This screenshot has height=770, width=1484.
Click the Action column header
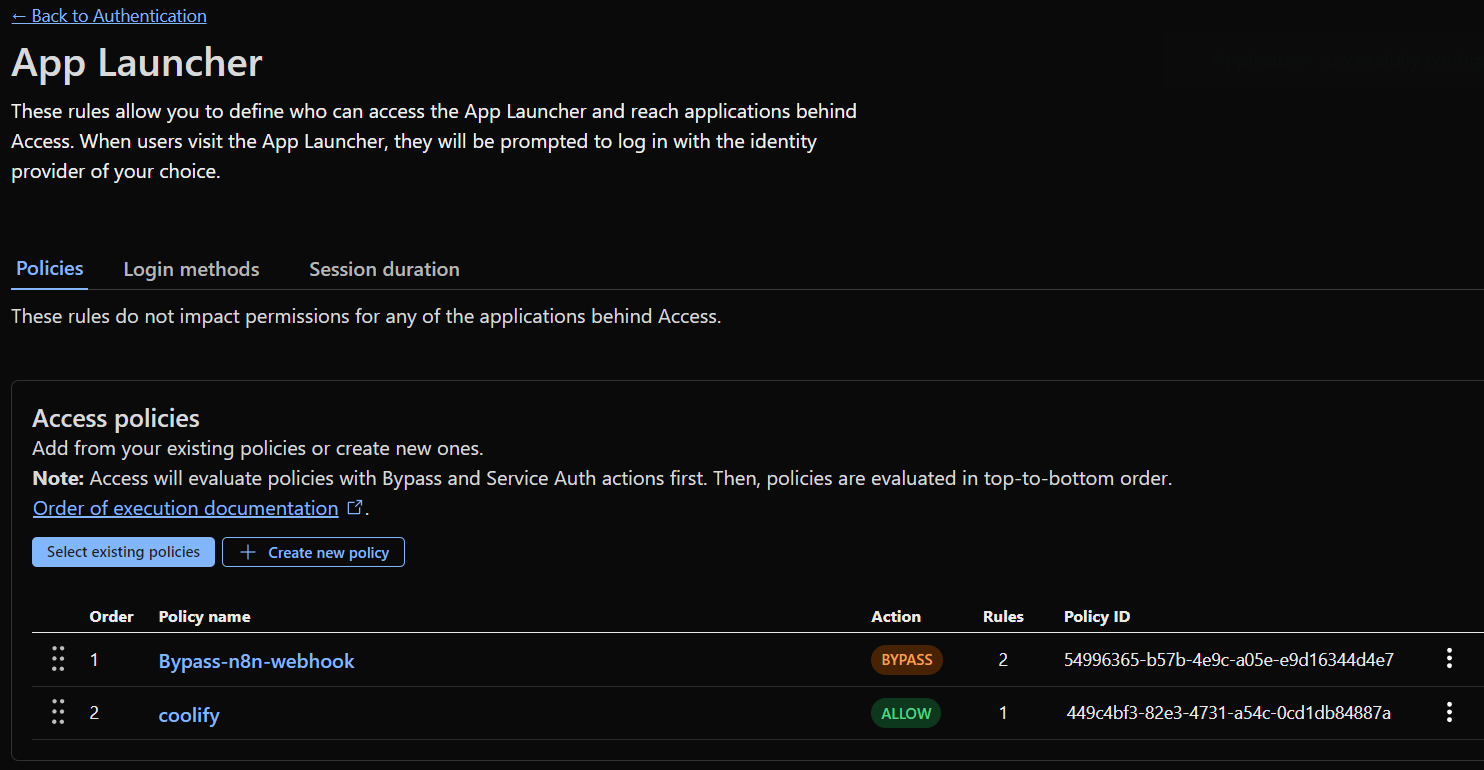tap(895, 616)
